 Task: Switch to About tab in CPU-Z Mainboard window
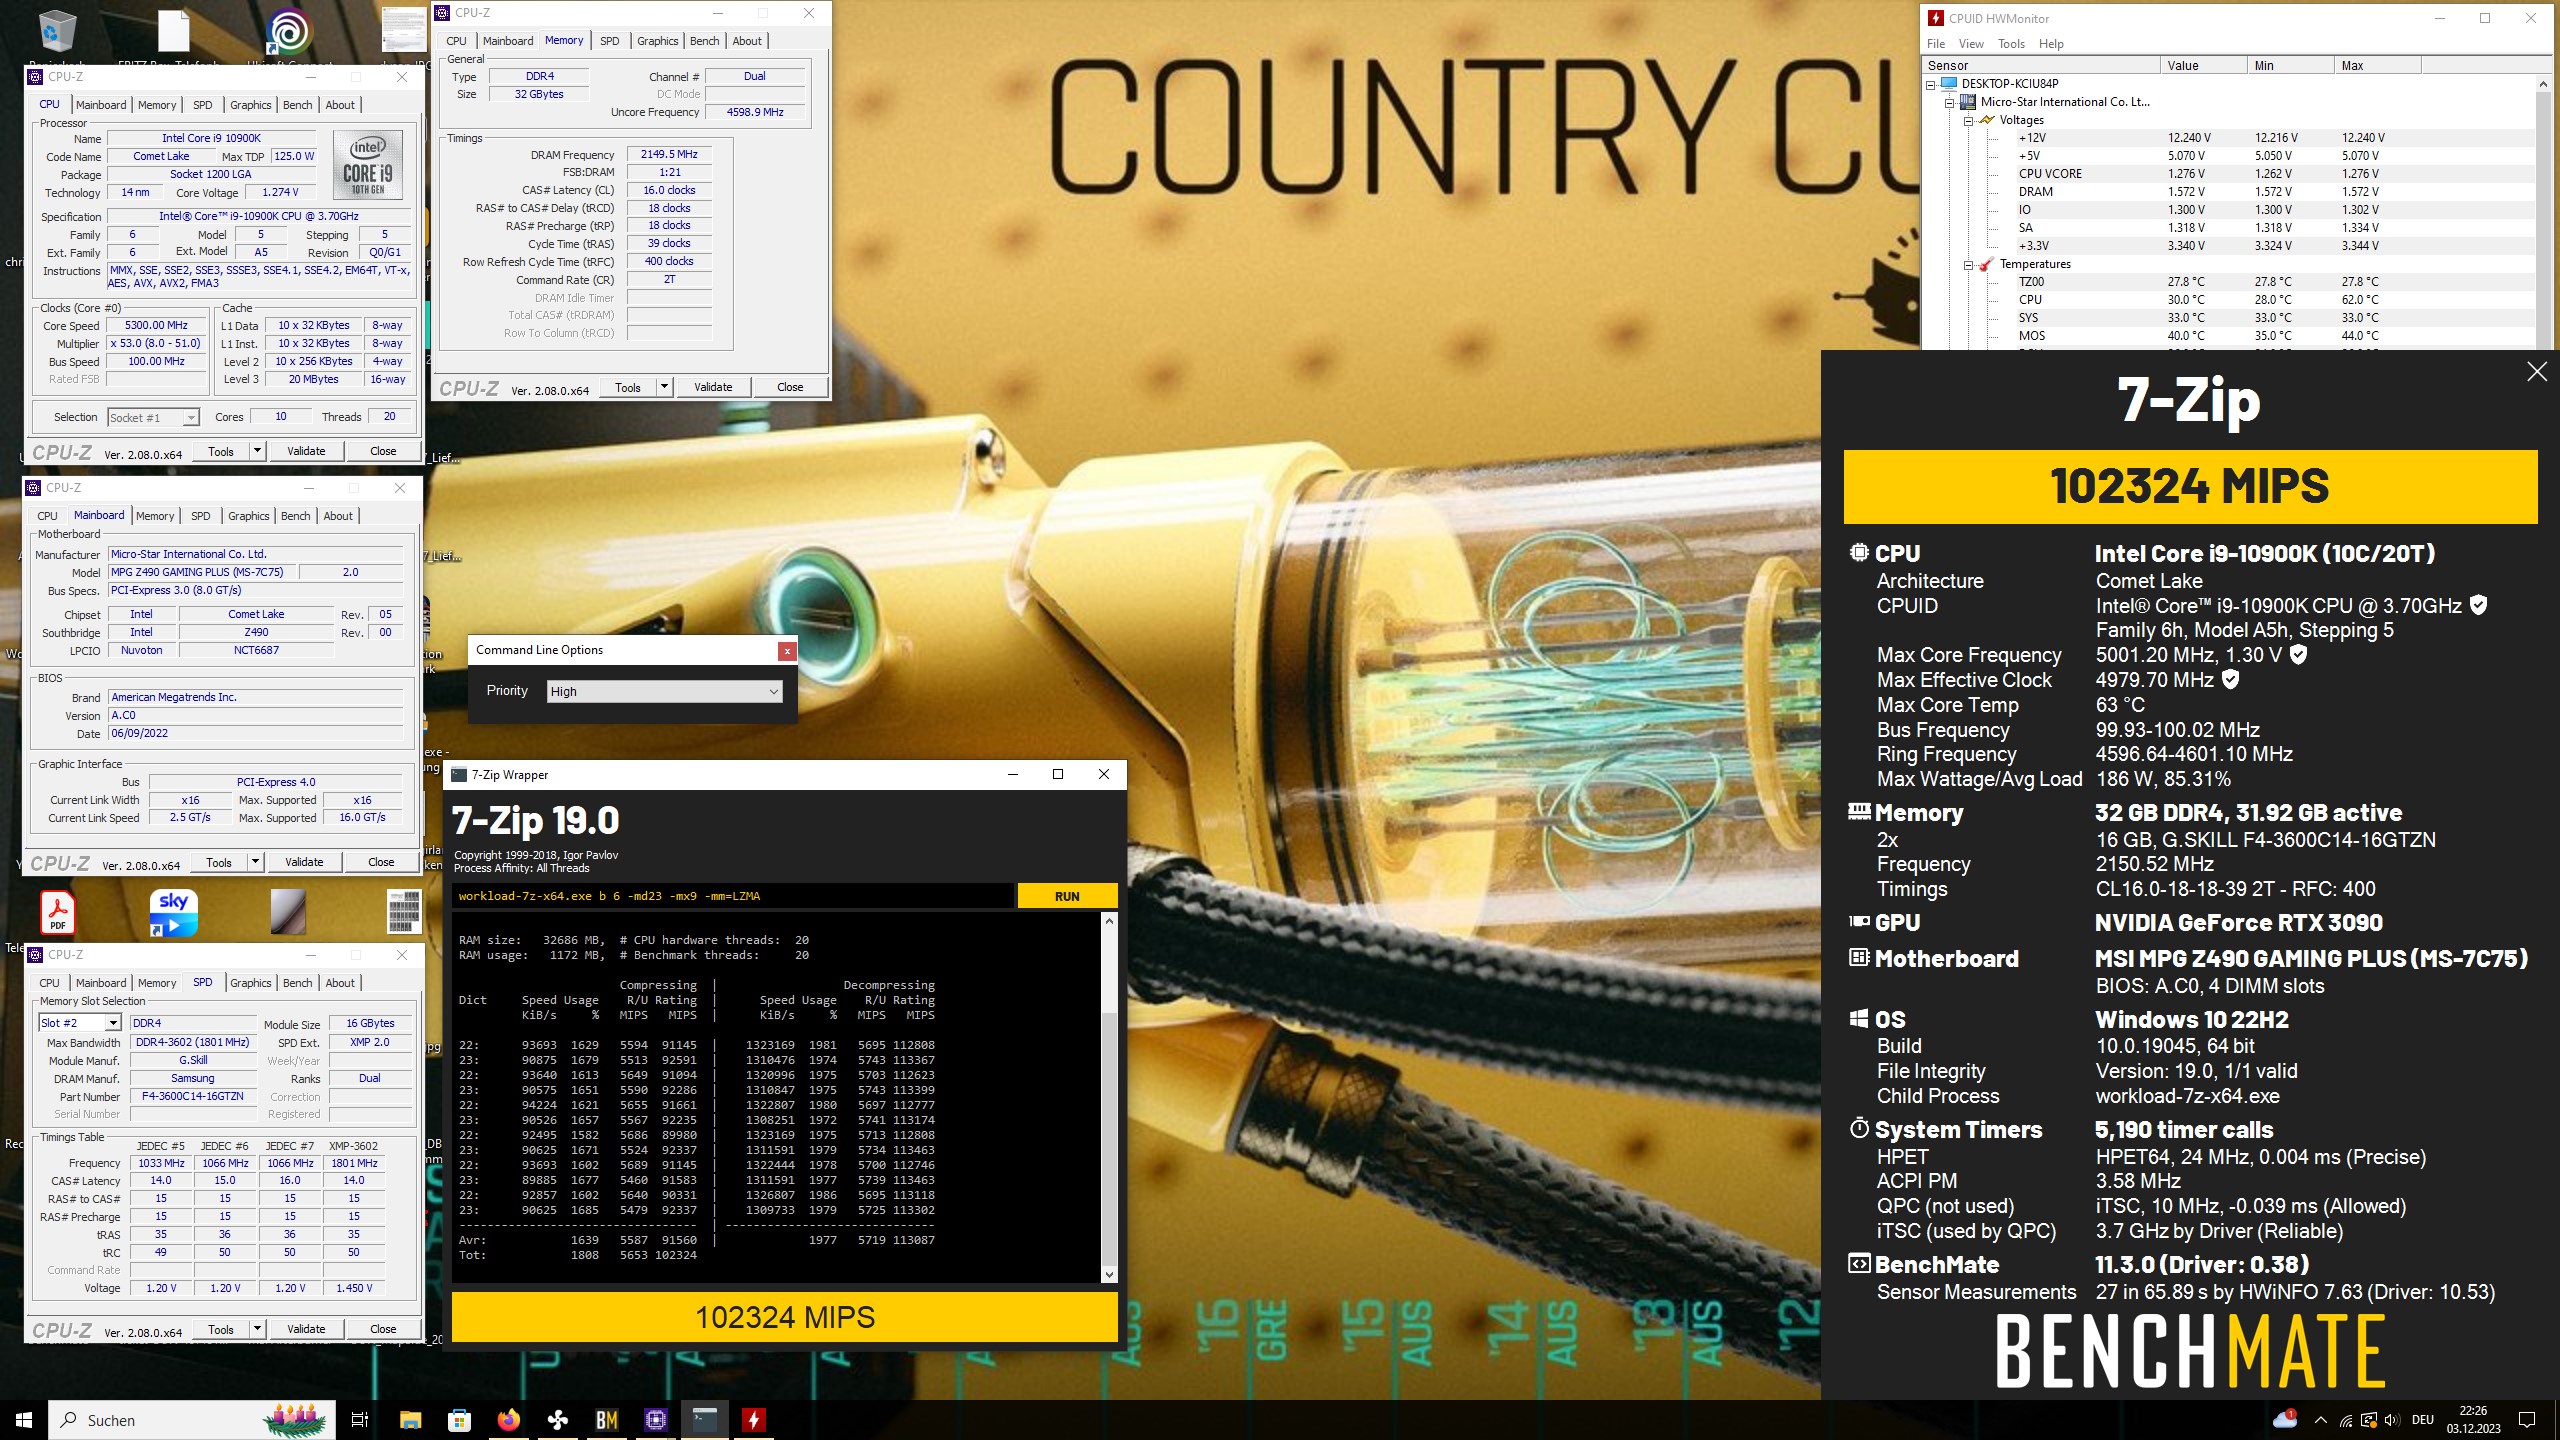click(338, 516)
